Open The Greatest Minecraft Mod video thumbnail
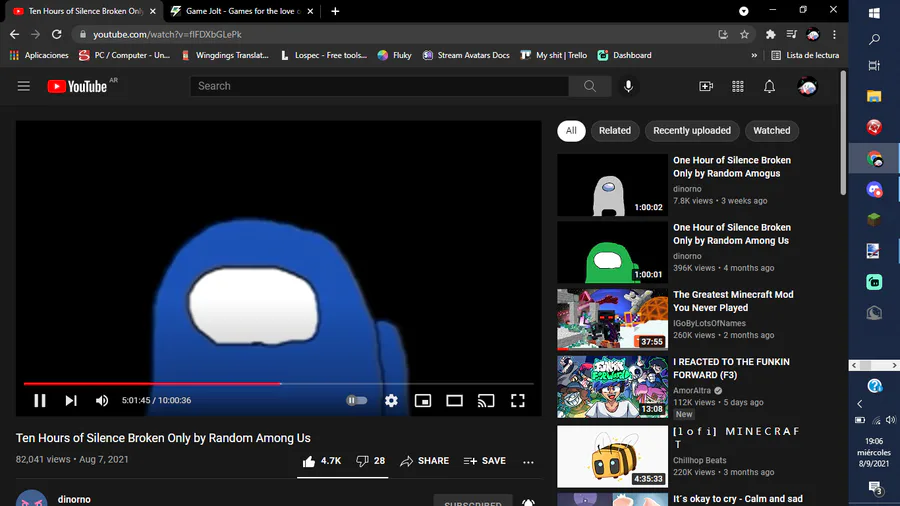The image size is (900, 506). coord(612,319)
